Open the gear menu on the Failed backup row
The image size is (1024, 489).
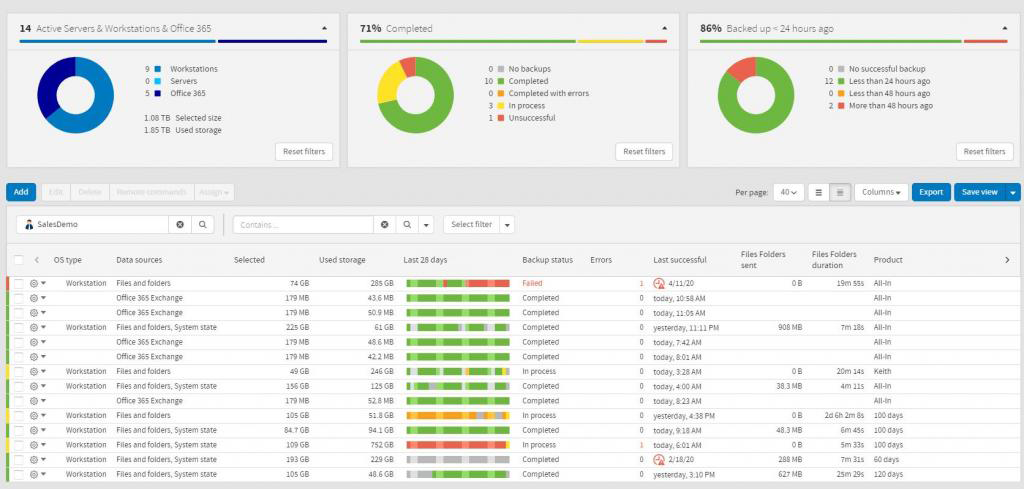38,284
